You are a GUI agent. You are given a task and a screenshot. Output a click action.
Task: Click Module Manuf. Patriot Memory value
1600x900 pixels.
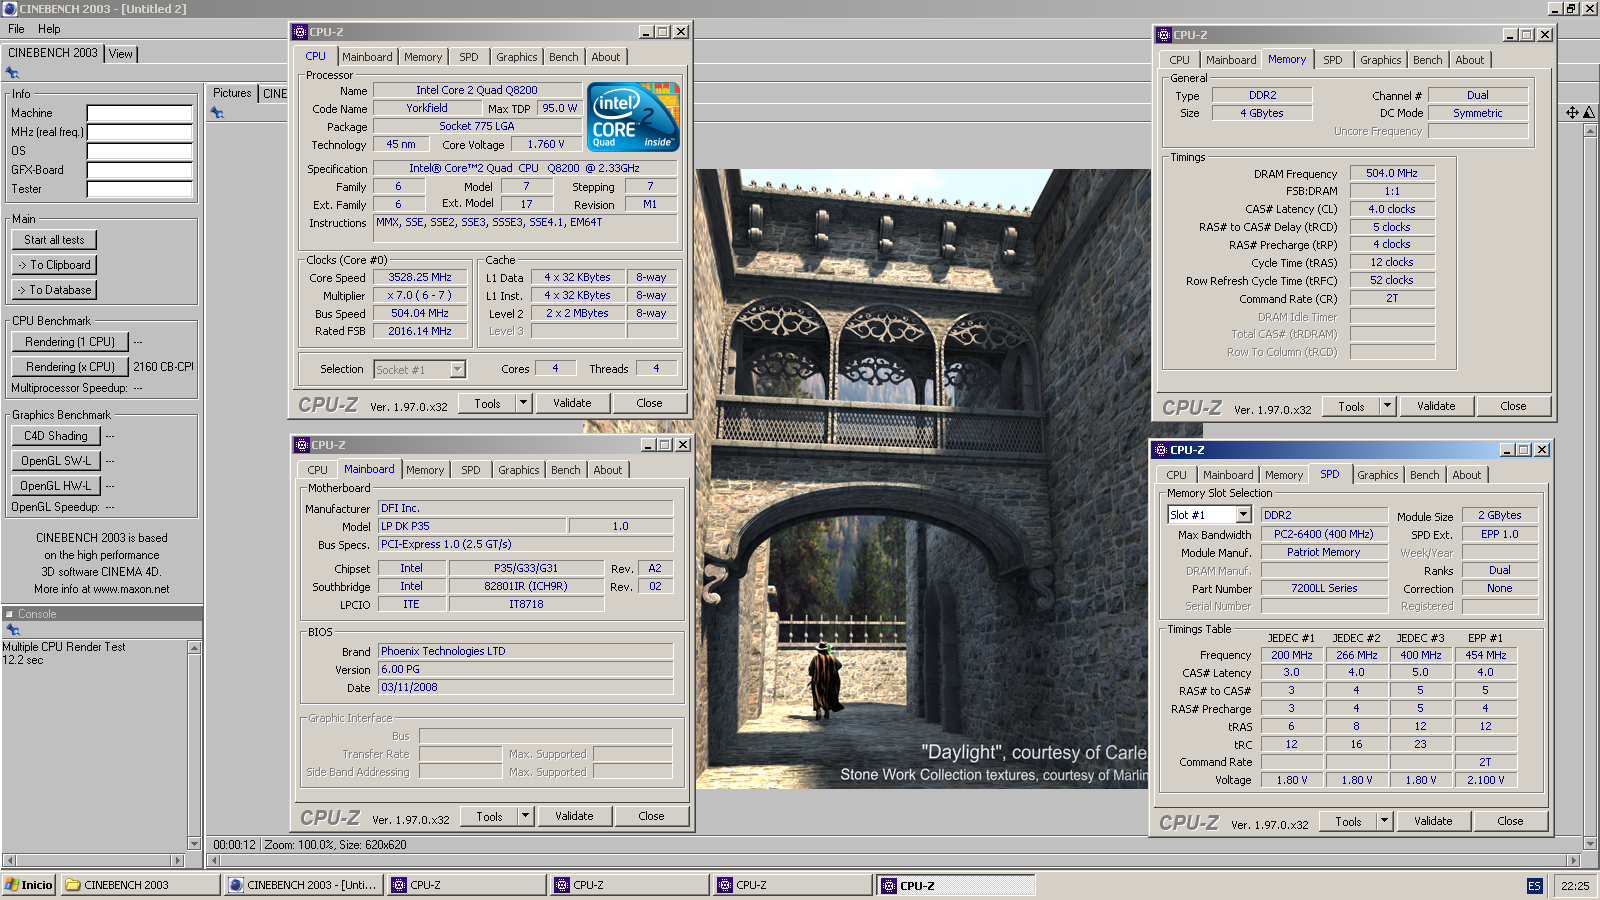click(x=1324, y=552)
